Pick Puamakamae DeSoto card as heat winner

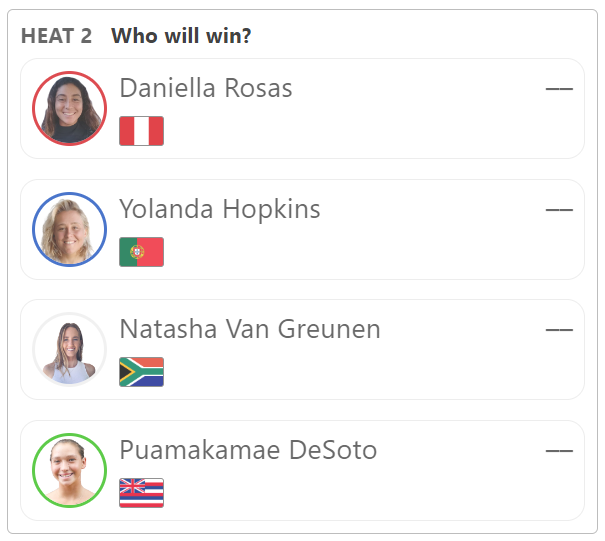pyautogui.click(x=302, y=470)
